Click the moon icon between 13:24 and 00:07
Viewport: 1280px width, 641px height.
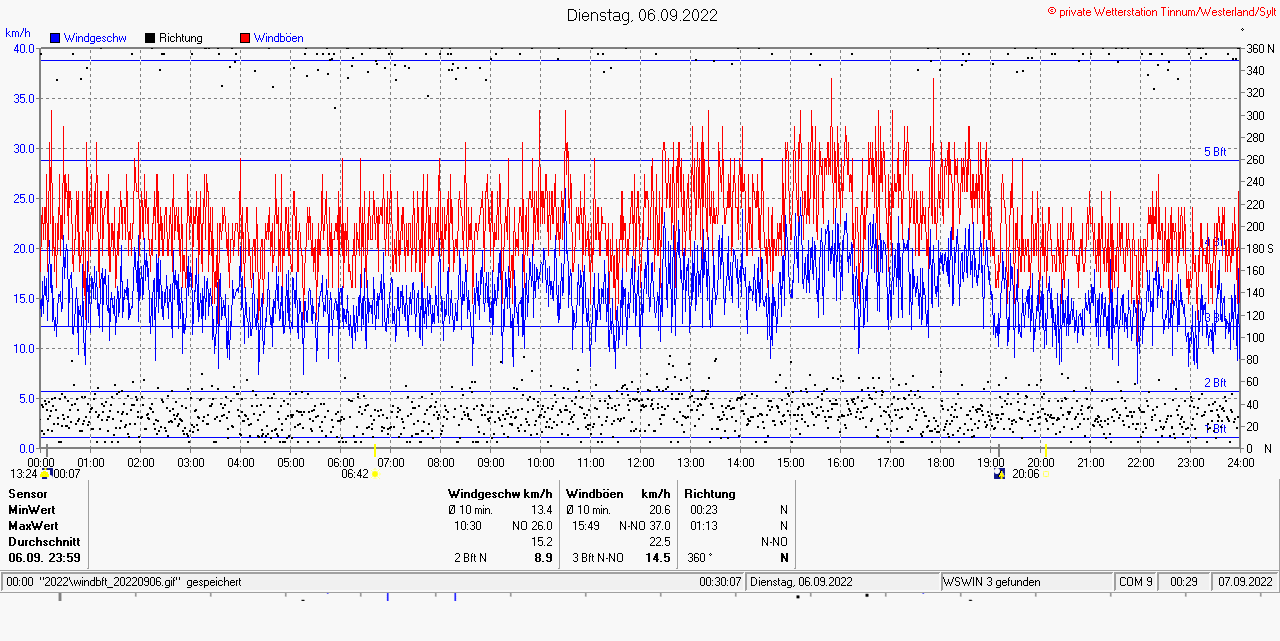pos(45,474)
